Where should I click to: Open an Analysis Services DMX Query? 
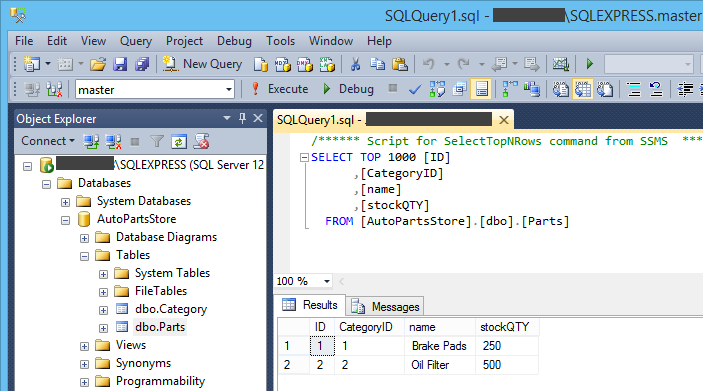coord(304,64)
